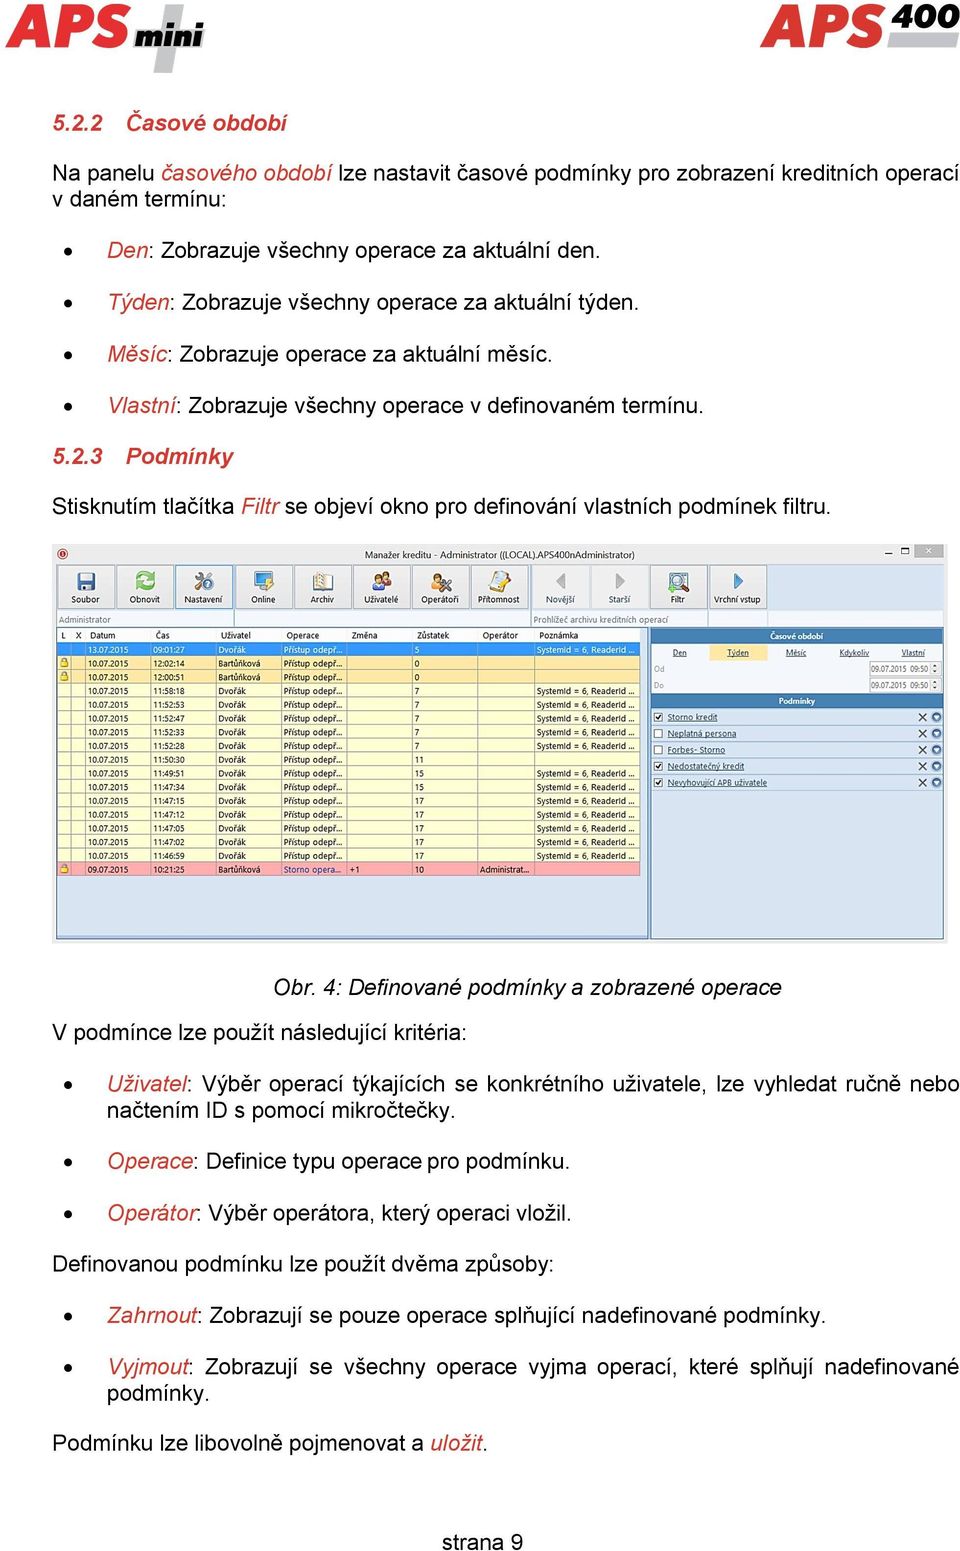This screenshot has height=1551, width=960.
Task: Sort by the Změna column header
Action: point(379,635)
